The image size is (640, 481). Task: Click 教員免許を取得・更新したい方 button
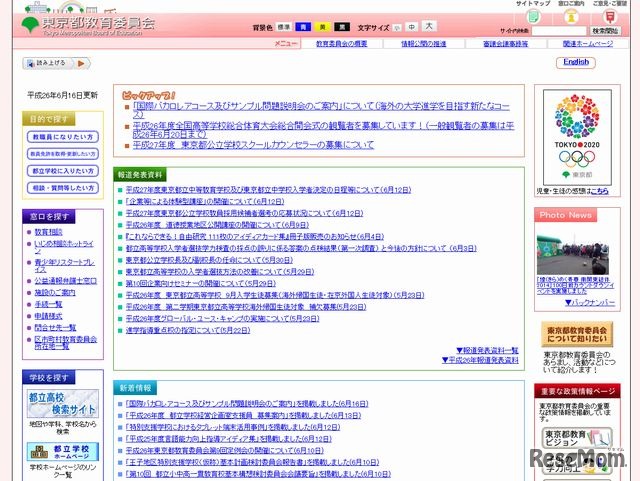(x=63, y=154)
